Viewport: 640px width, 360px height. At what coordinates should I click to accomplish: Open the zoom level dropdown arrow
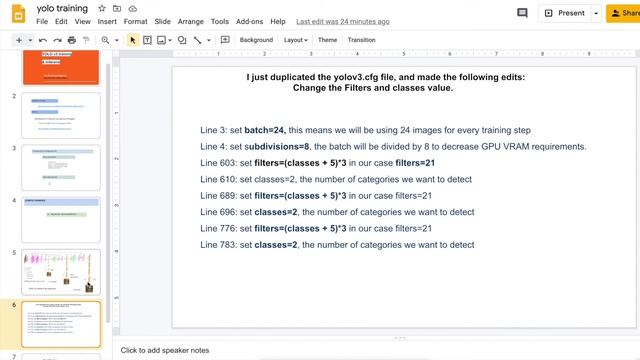click(x=116, y=40)
